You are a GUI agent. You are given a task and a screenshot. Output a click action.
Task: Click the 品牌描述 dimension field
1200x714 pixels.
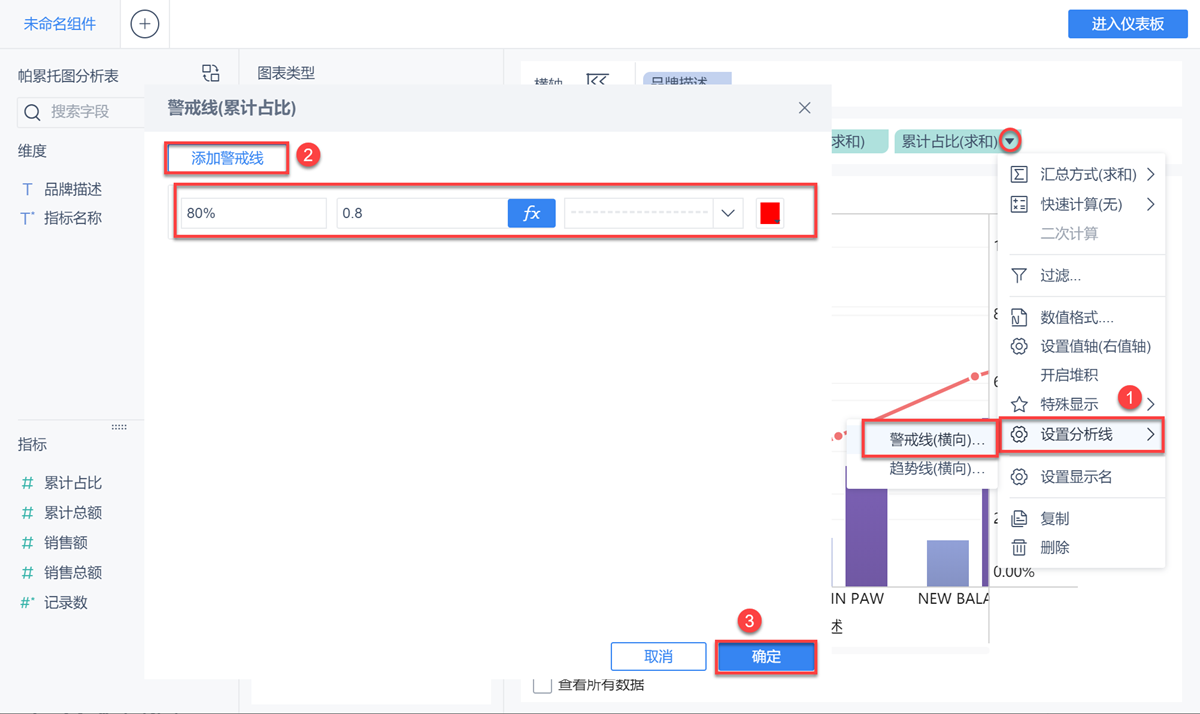point(72,189)
